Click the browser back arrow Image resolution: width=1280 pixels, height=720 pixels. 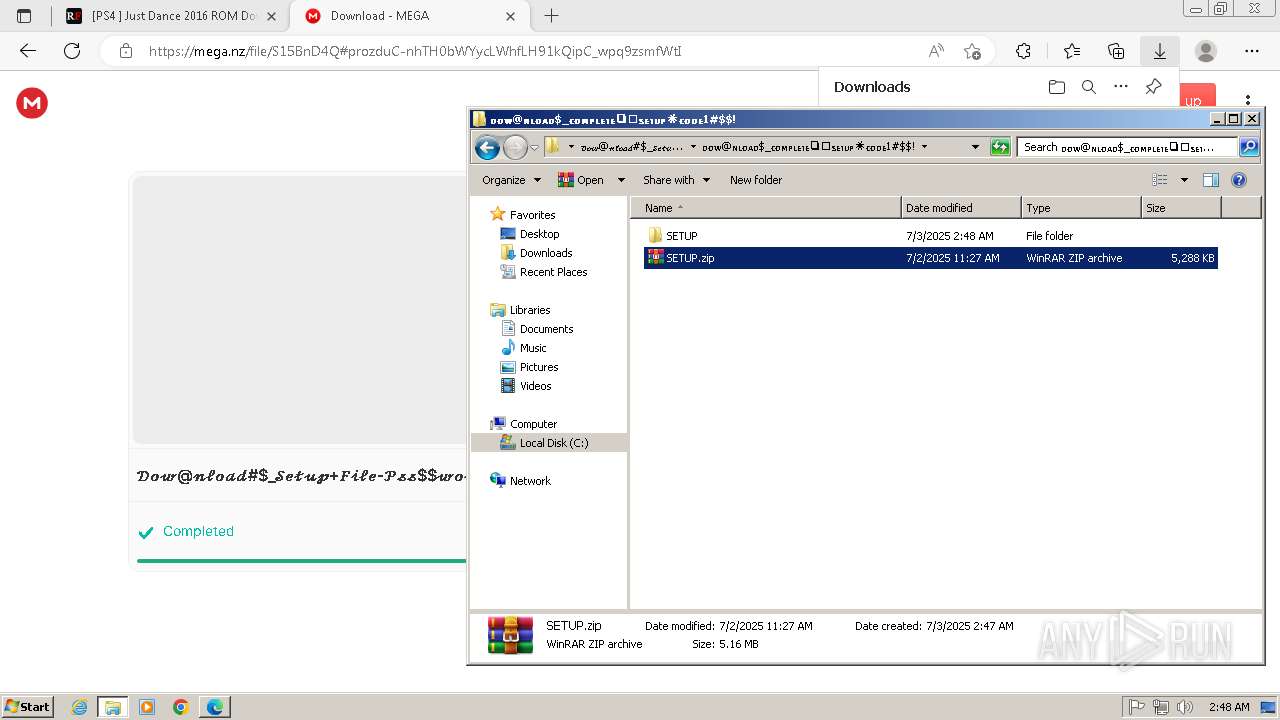28,51
